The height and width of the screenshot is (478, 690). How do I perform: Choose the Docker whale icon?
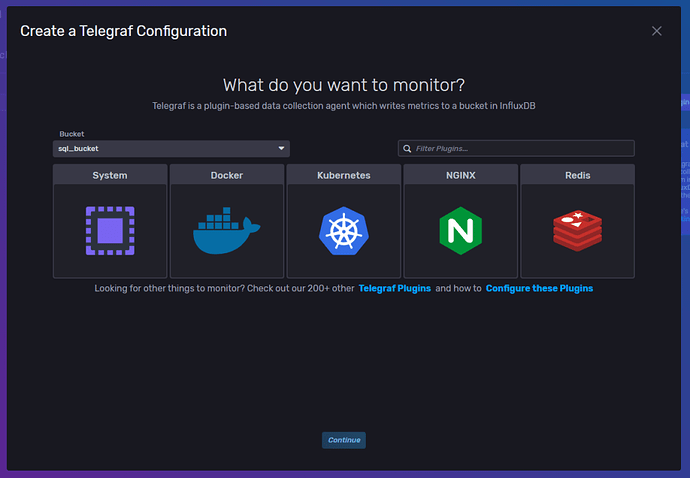point(227,231)
